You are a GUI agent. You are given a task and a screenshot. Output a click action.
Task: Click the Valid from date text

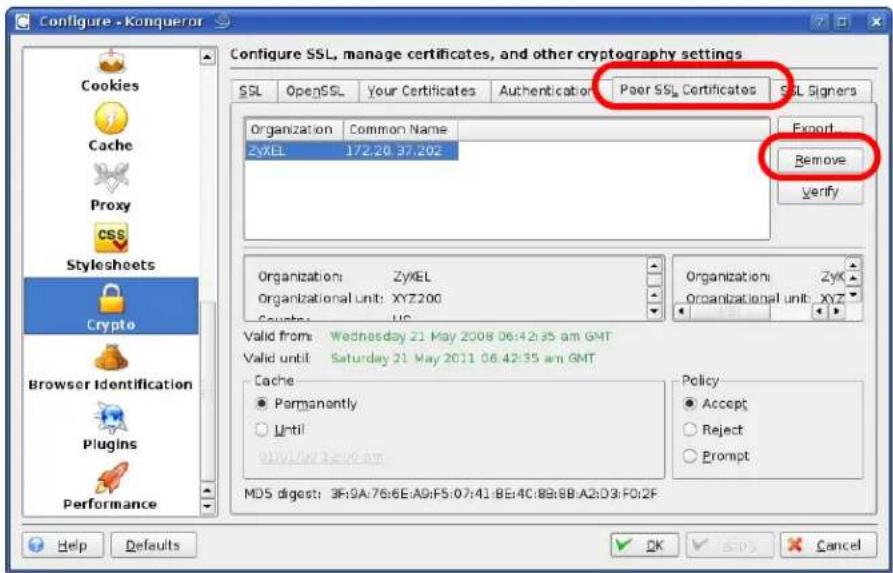point(470,336)
